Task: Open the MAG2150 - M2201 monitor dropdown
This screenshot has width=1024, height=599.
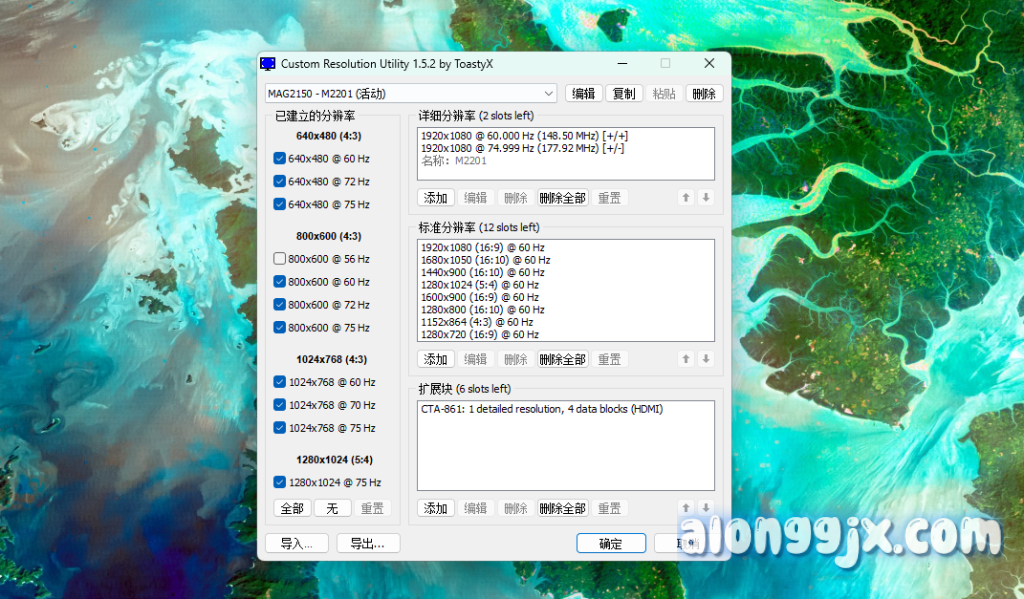Action: (x=410, y=93)
